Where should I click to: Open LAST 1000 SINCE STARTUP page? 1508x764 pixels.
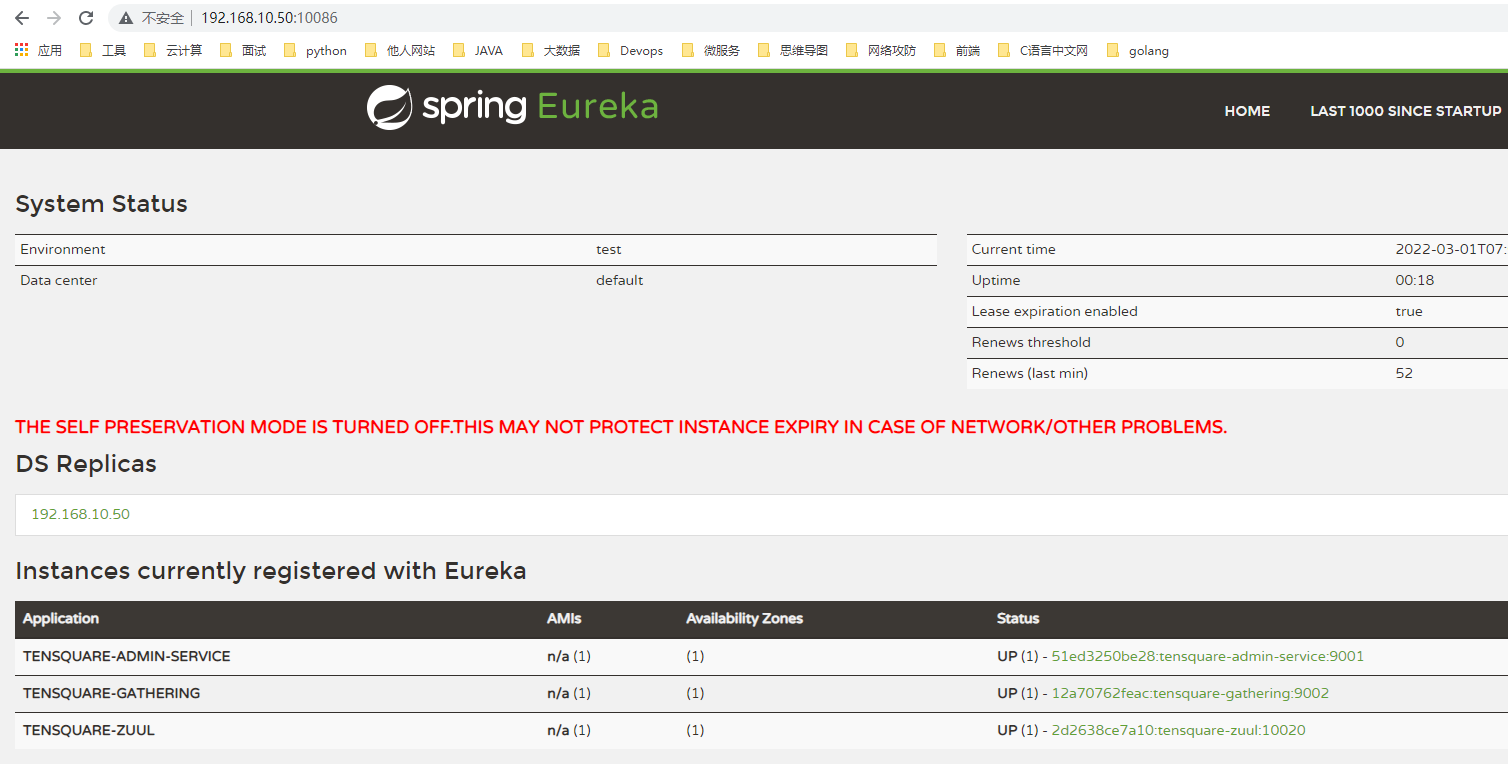(1406, 111)
